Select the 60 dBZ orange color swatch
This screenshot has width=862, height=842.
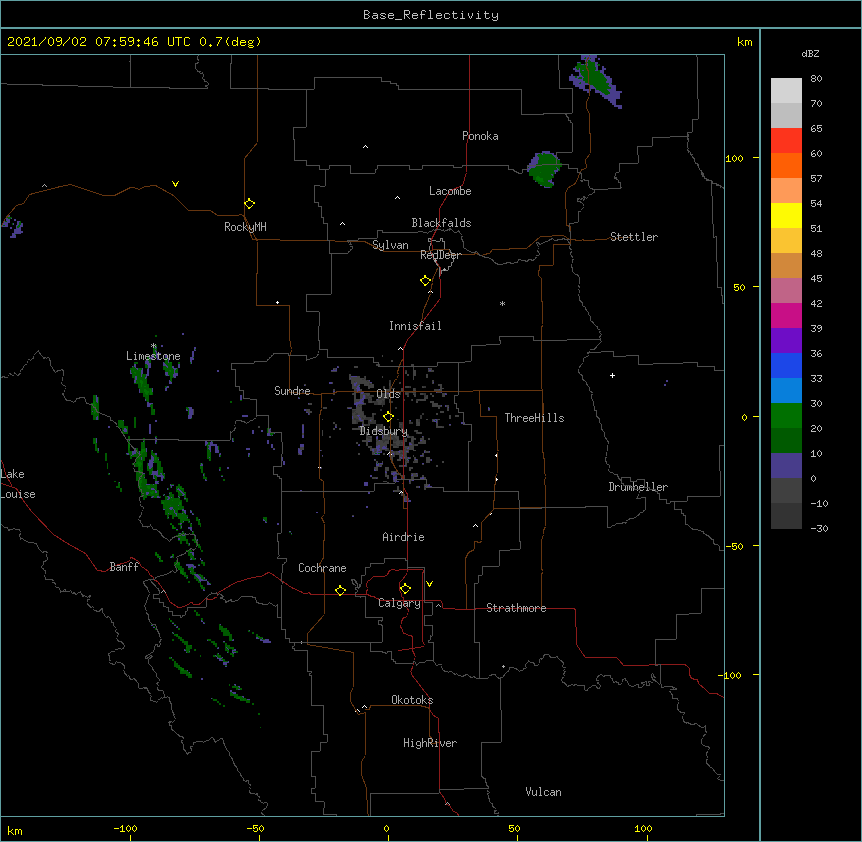tap(786, 165)
